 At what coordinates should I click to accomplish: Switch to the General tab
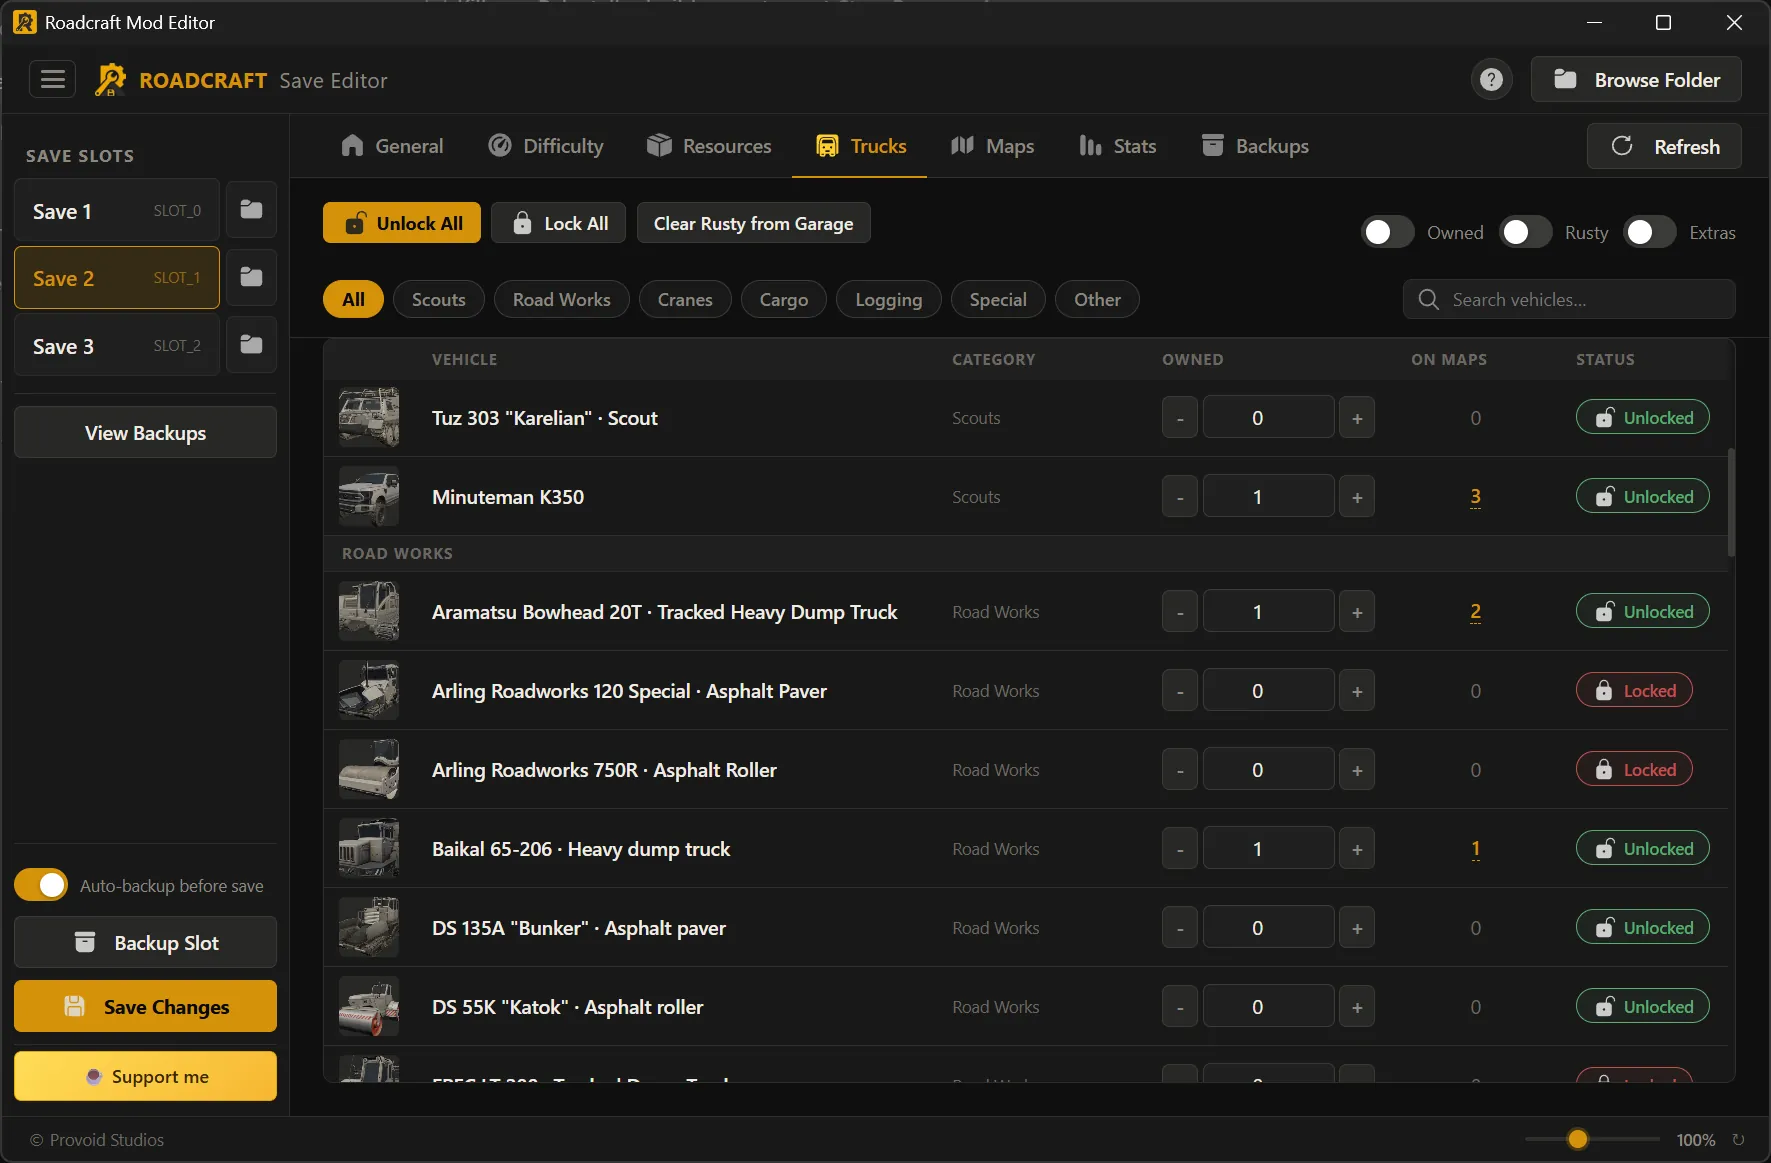point(392,146)
